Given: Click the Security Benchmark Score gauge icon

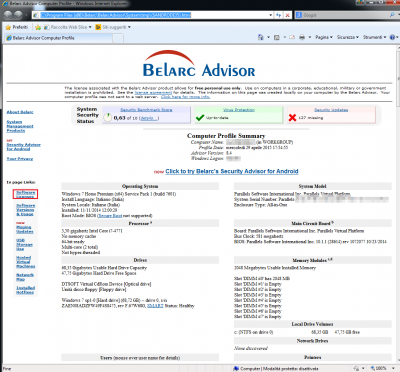Looking at the screenshot, I should 108,117.
